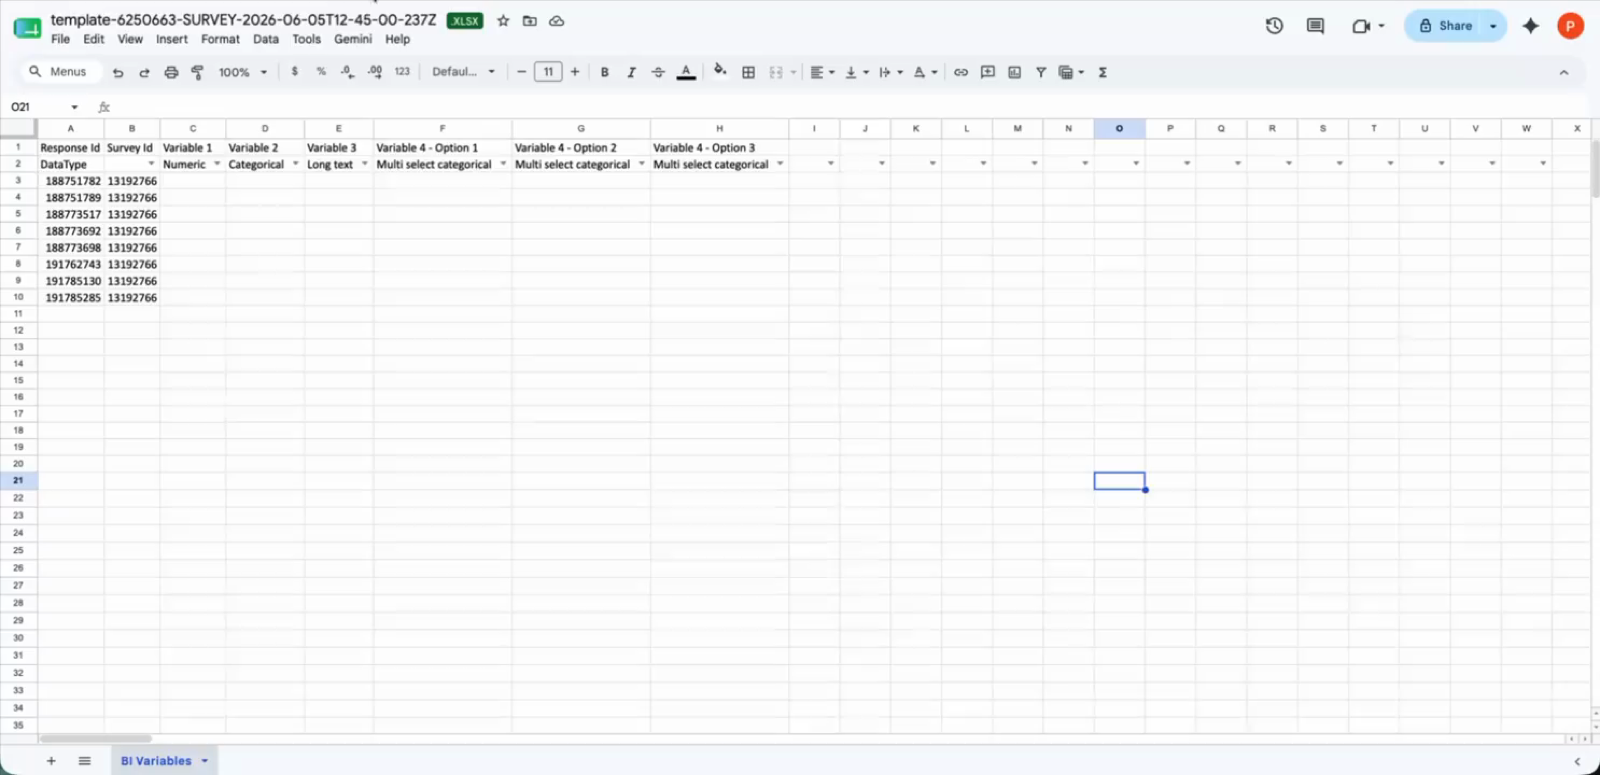Decrease decimal places
Viewport: 1600px width, 775px height.
pos(347,72)
